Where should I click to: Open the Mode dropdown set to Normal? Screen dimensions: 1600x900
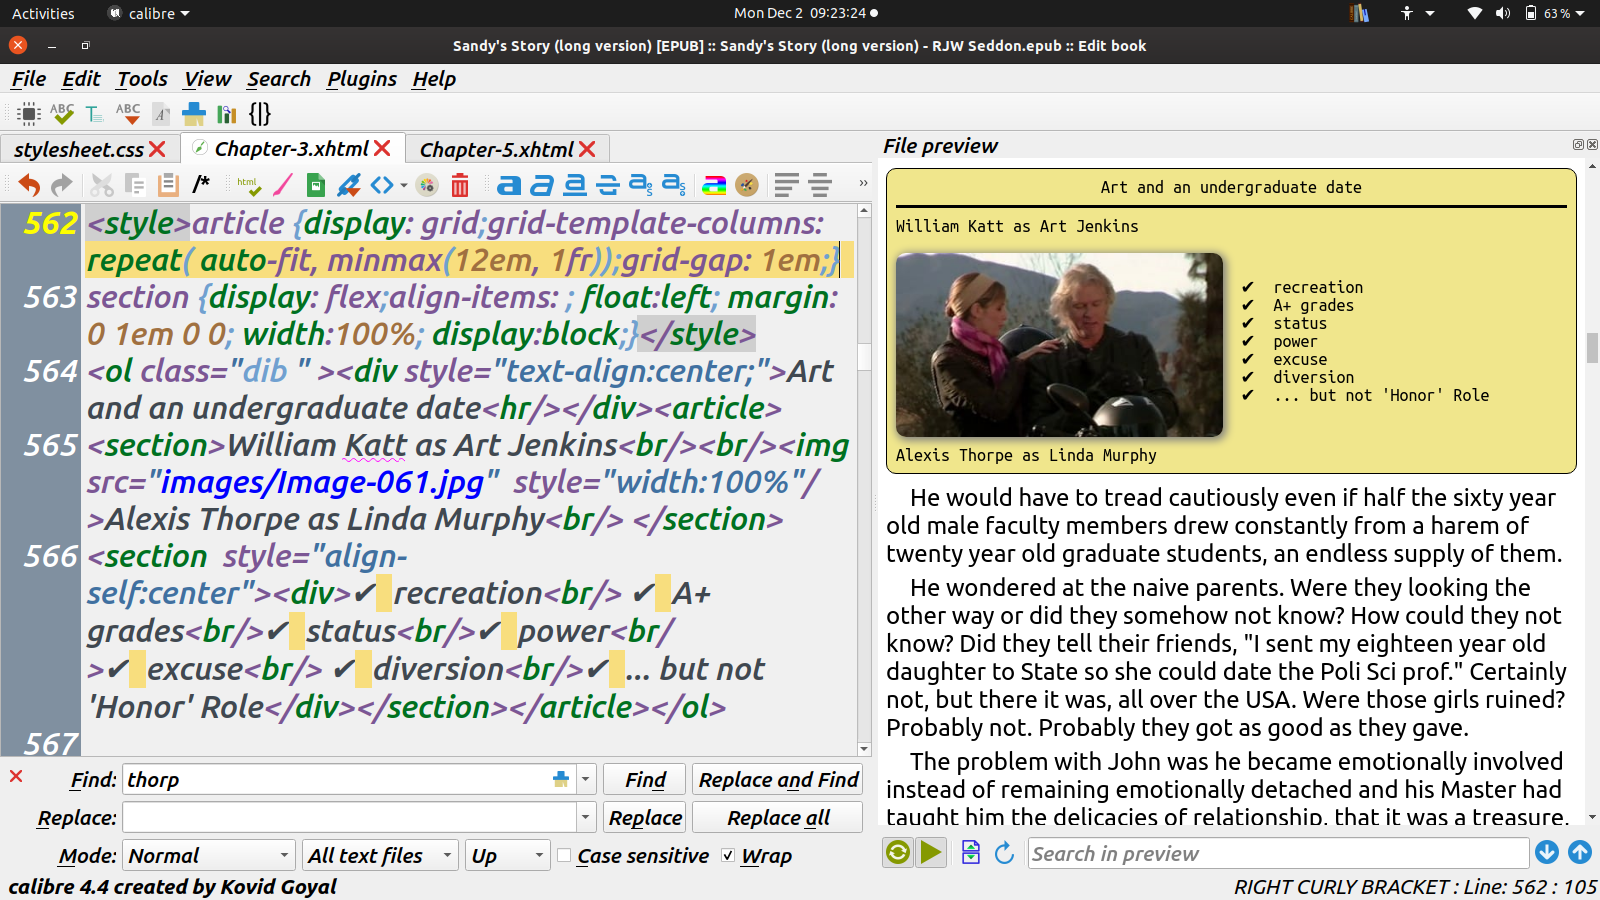pyautogui.click(x=208, y=856)
